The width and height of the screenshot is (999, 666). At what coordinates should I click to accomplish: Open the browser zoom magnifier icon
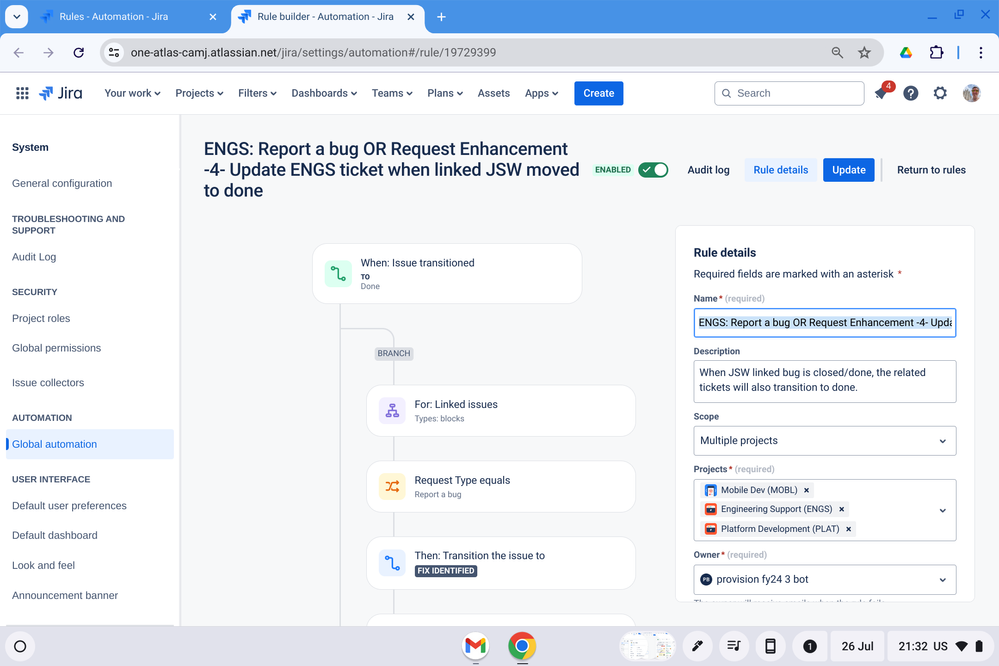tap(837, 52)
